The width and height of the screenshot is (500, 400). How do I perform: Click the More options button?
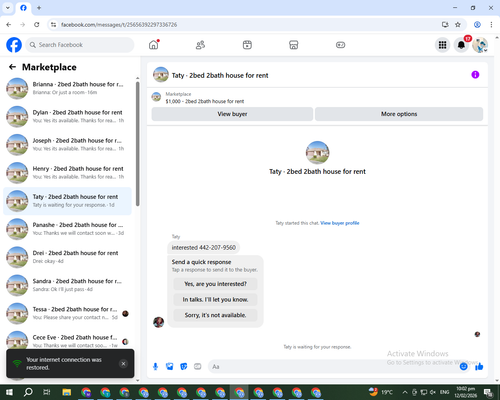(x=399, y=114)
